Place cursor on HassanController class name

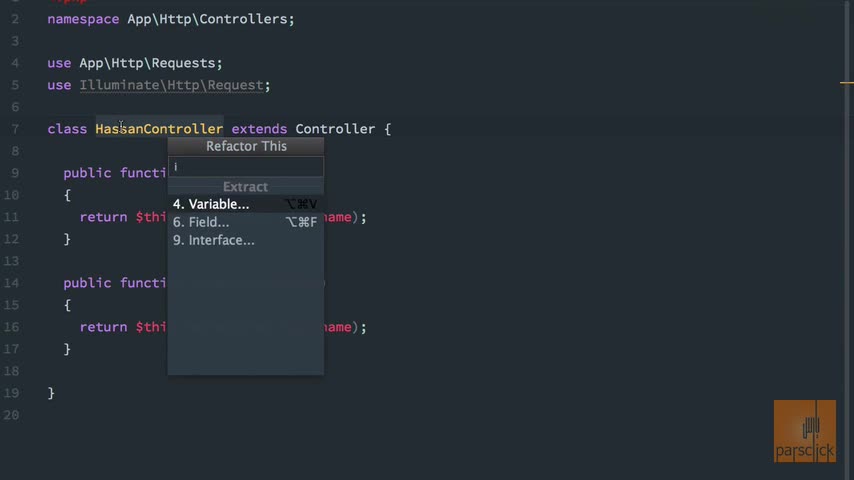click(x=159, y=129)
